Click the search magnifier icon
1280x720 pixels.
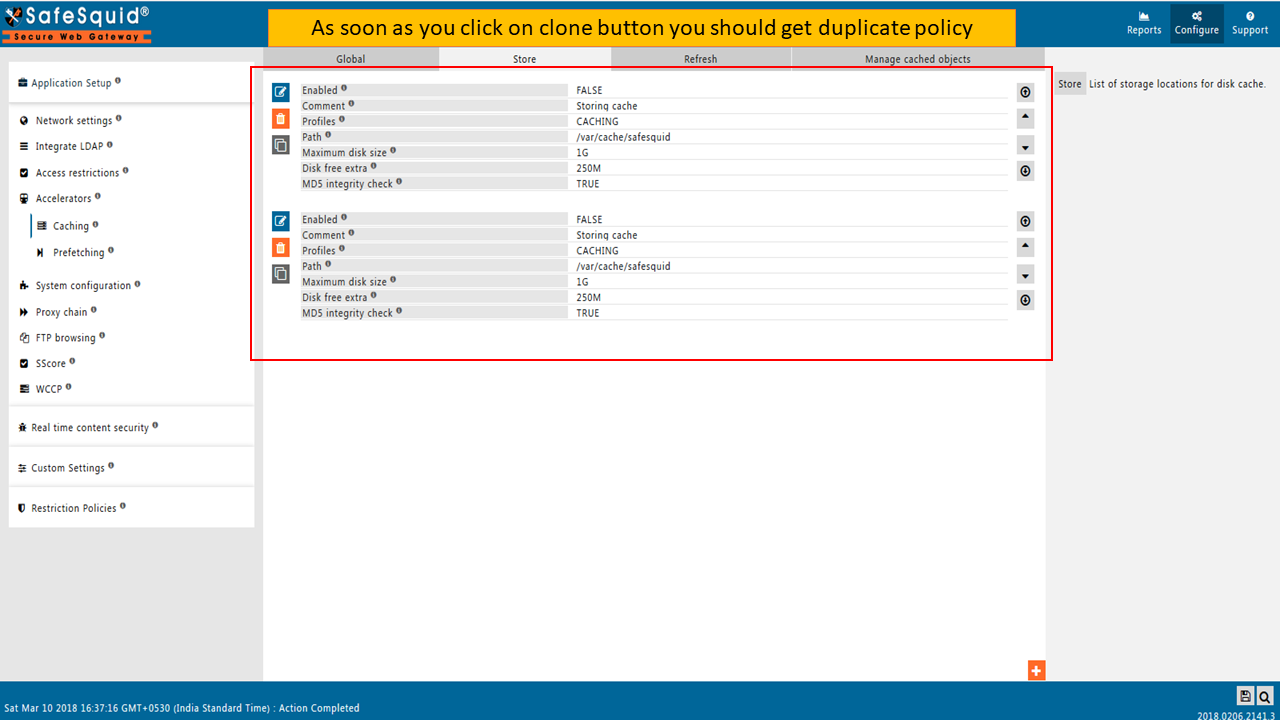1265,696
